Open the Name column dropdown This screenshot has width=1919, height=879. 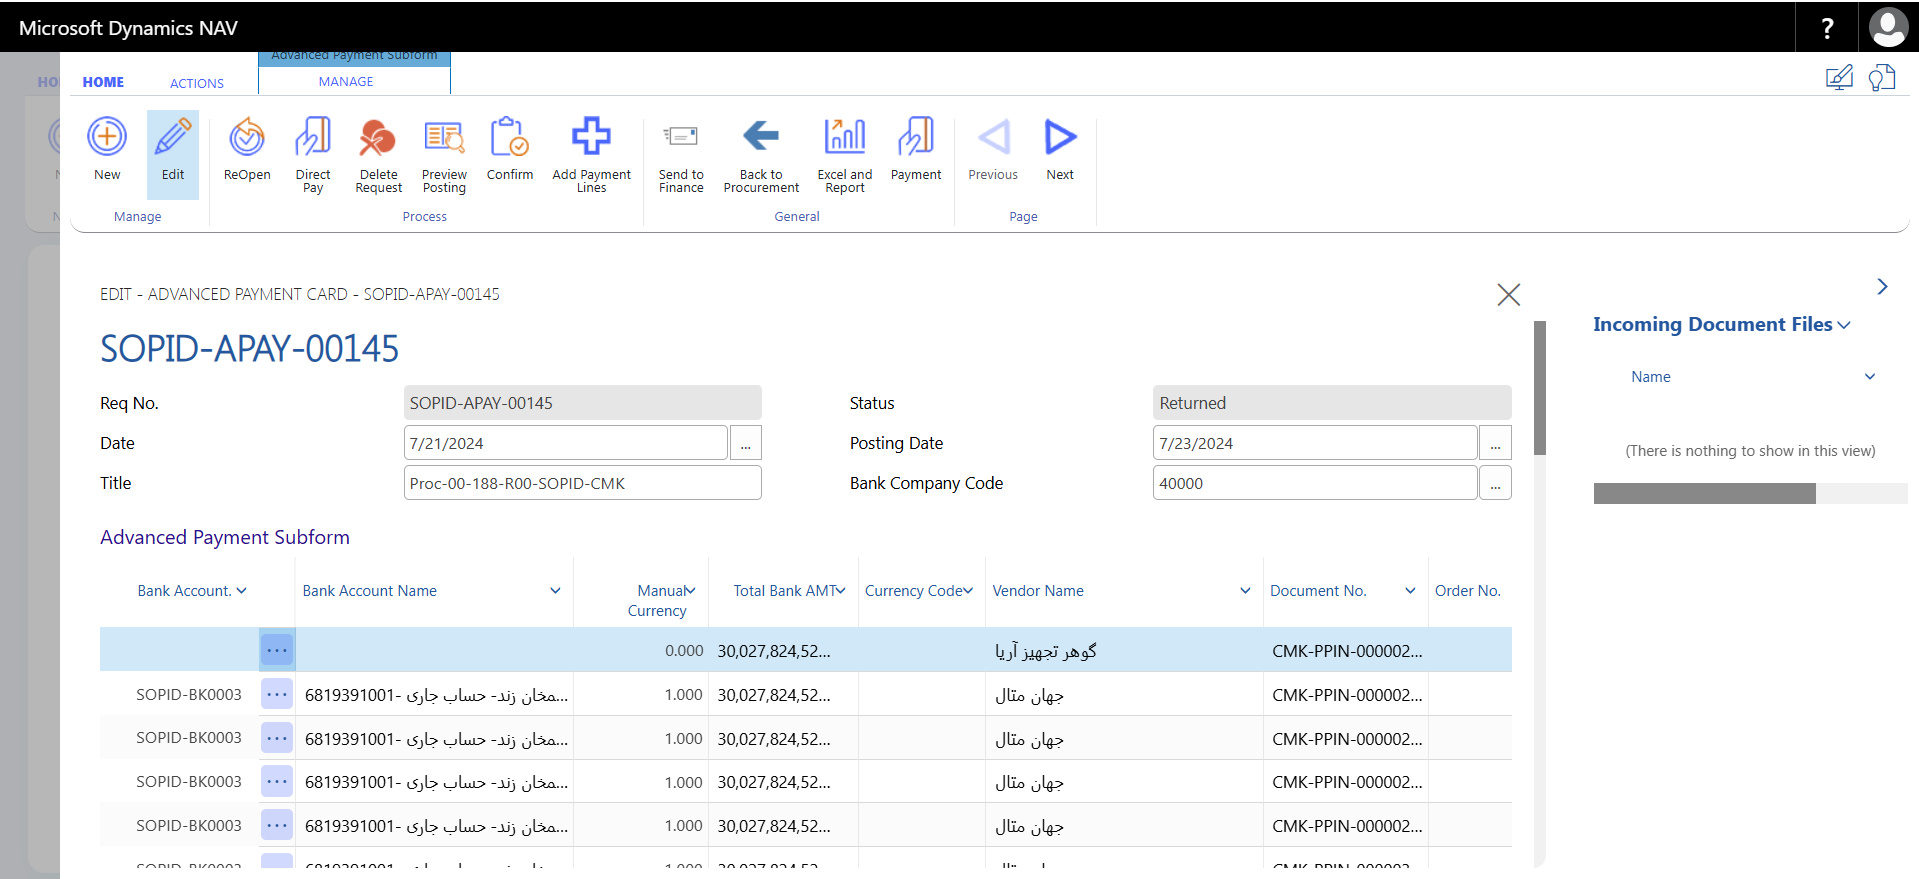coord(1870,377)
